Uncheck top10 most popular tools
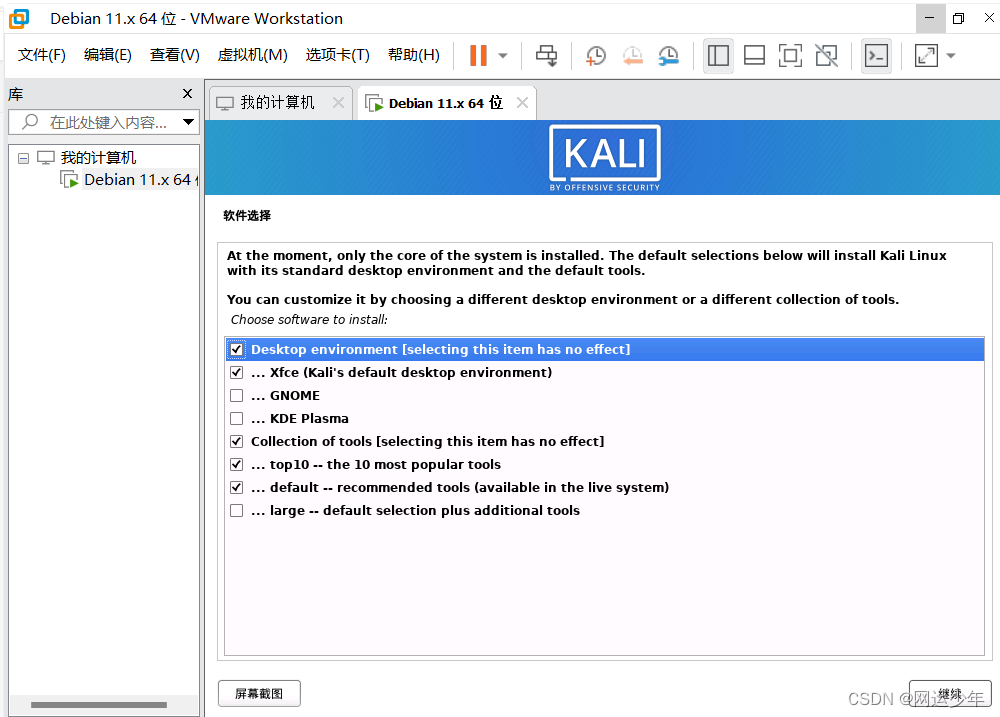Image resolution: width=1000 pixels, height=717 pixels. [237, 464]
